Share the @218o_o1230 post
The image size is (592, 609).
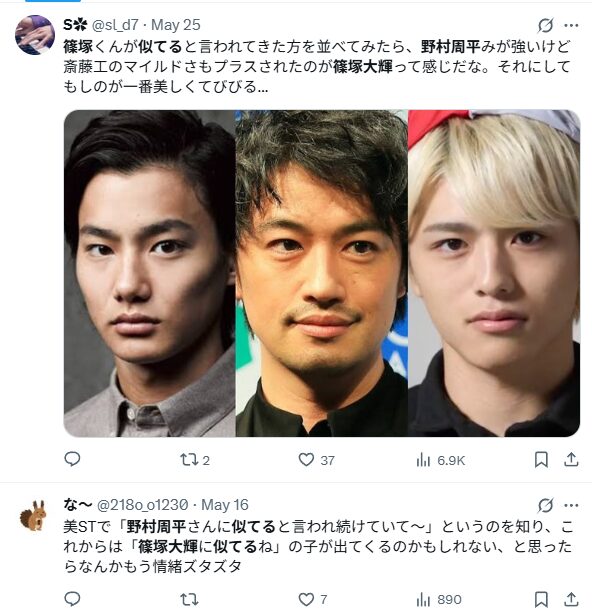coord(571,599)
